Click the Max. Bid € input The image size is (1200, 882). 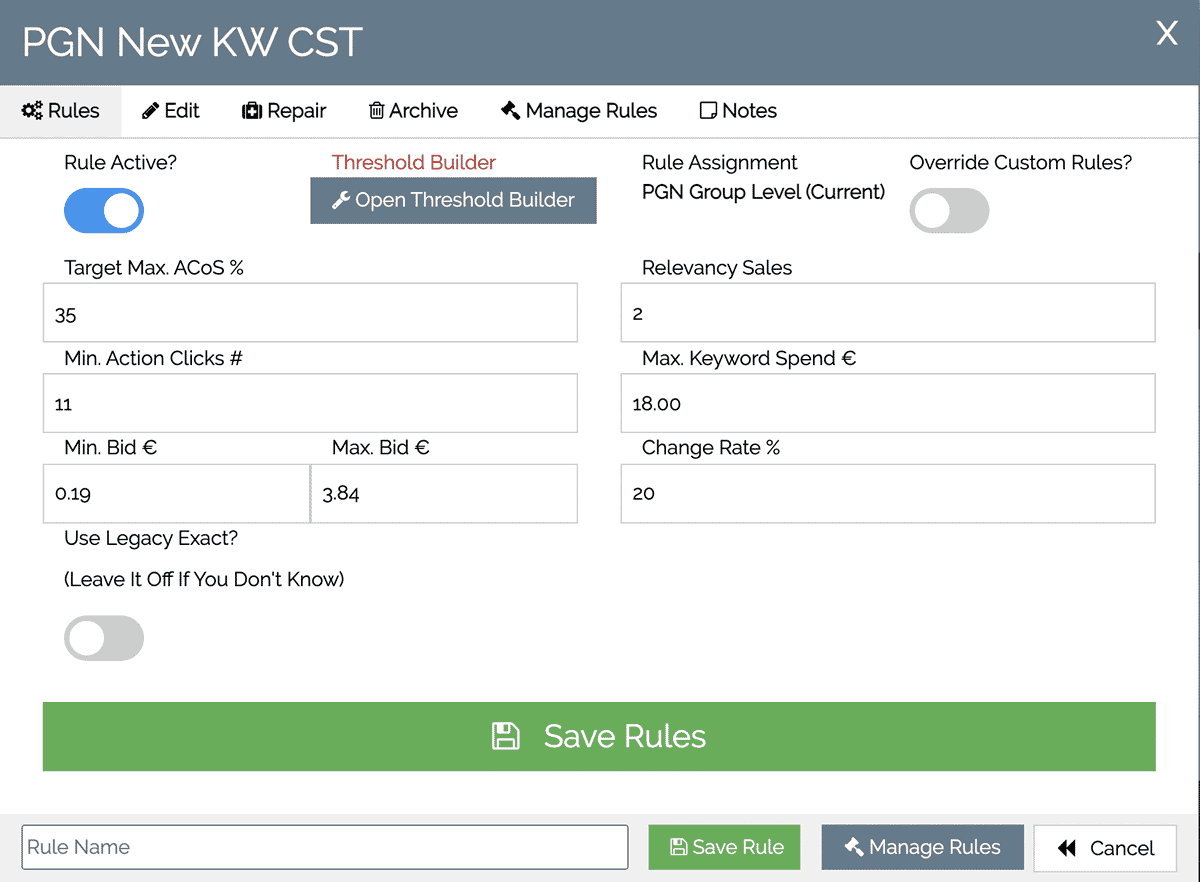444,493
